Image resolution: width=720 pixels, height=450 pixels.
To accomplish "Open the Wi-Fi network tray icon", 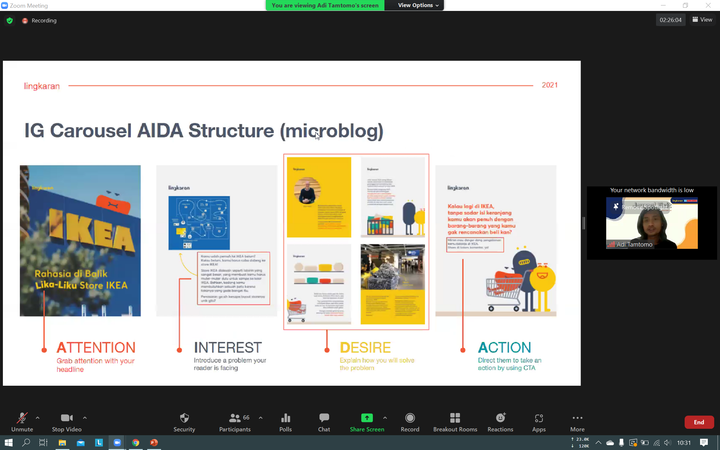I will coord(657,443).
